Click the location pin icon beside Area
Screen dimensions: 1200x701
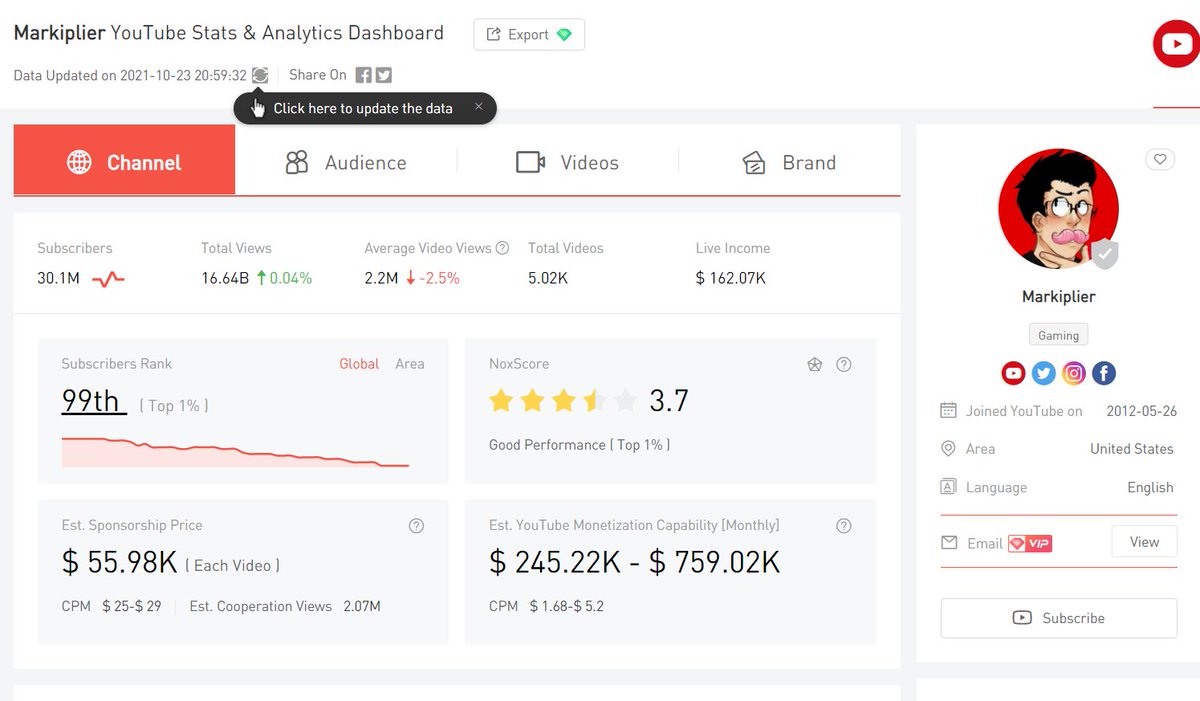click(x=949, y=449)
